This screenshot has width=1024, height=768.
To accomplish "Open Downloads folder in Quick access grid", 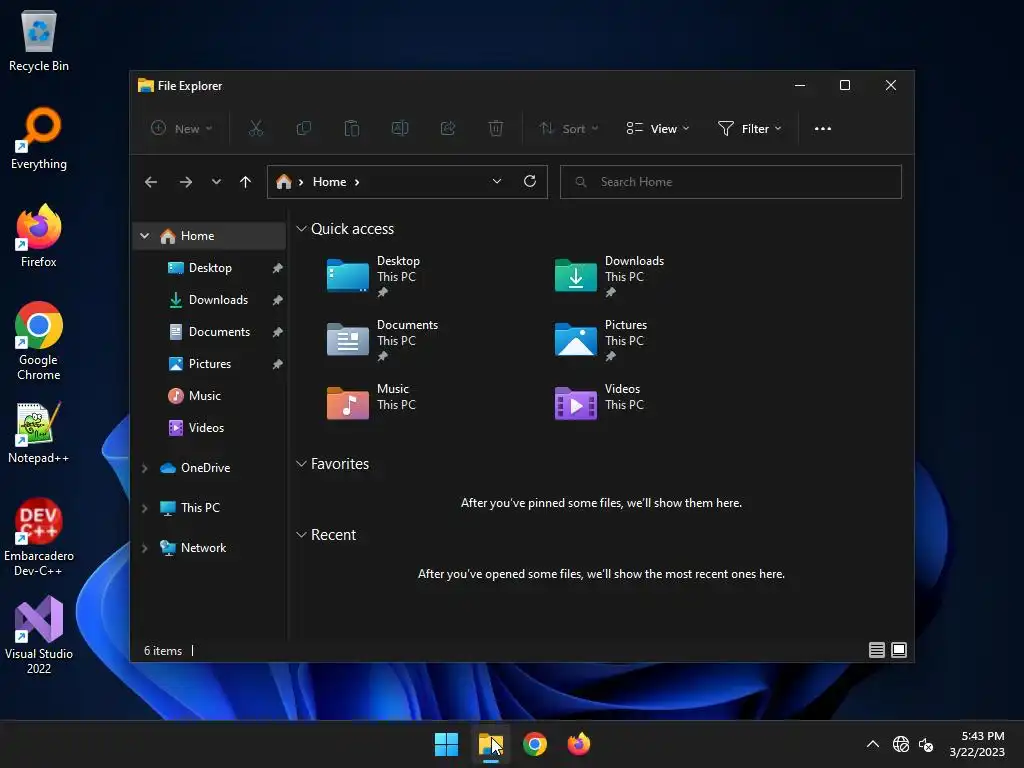I will click(x=609, y=276).
